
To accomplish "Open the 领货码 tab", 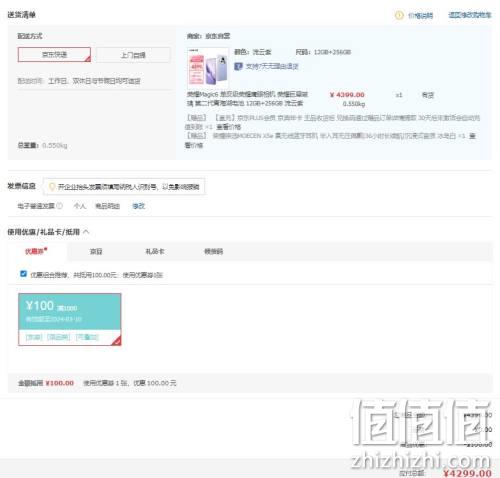I will coord(213,251).
